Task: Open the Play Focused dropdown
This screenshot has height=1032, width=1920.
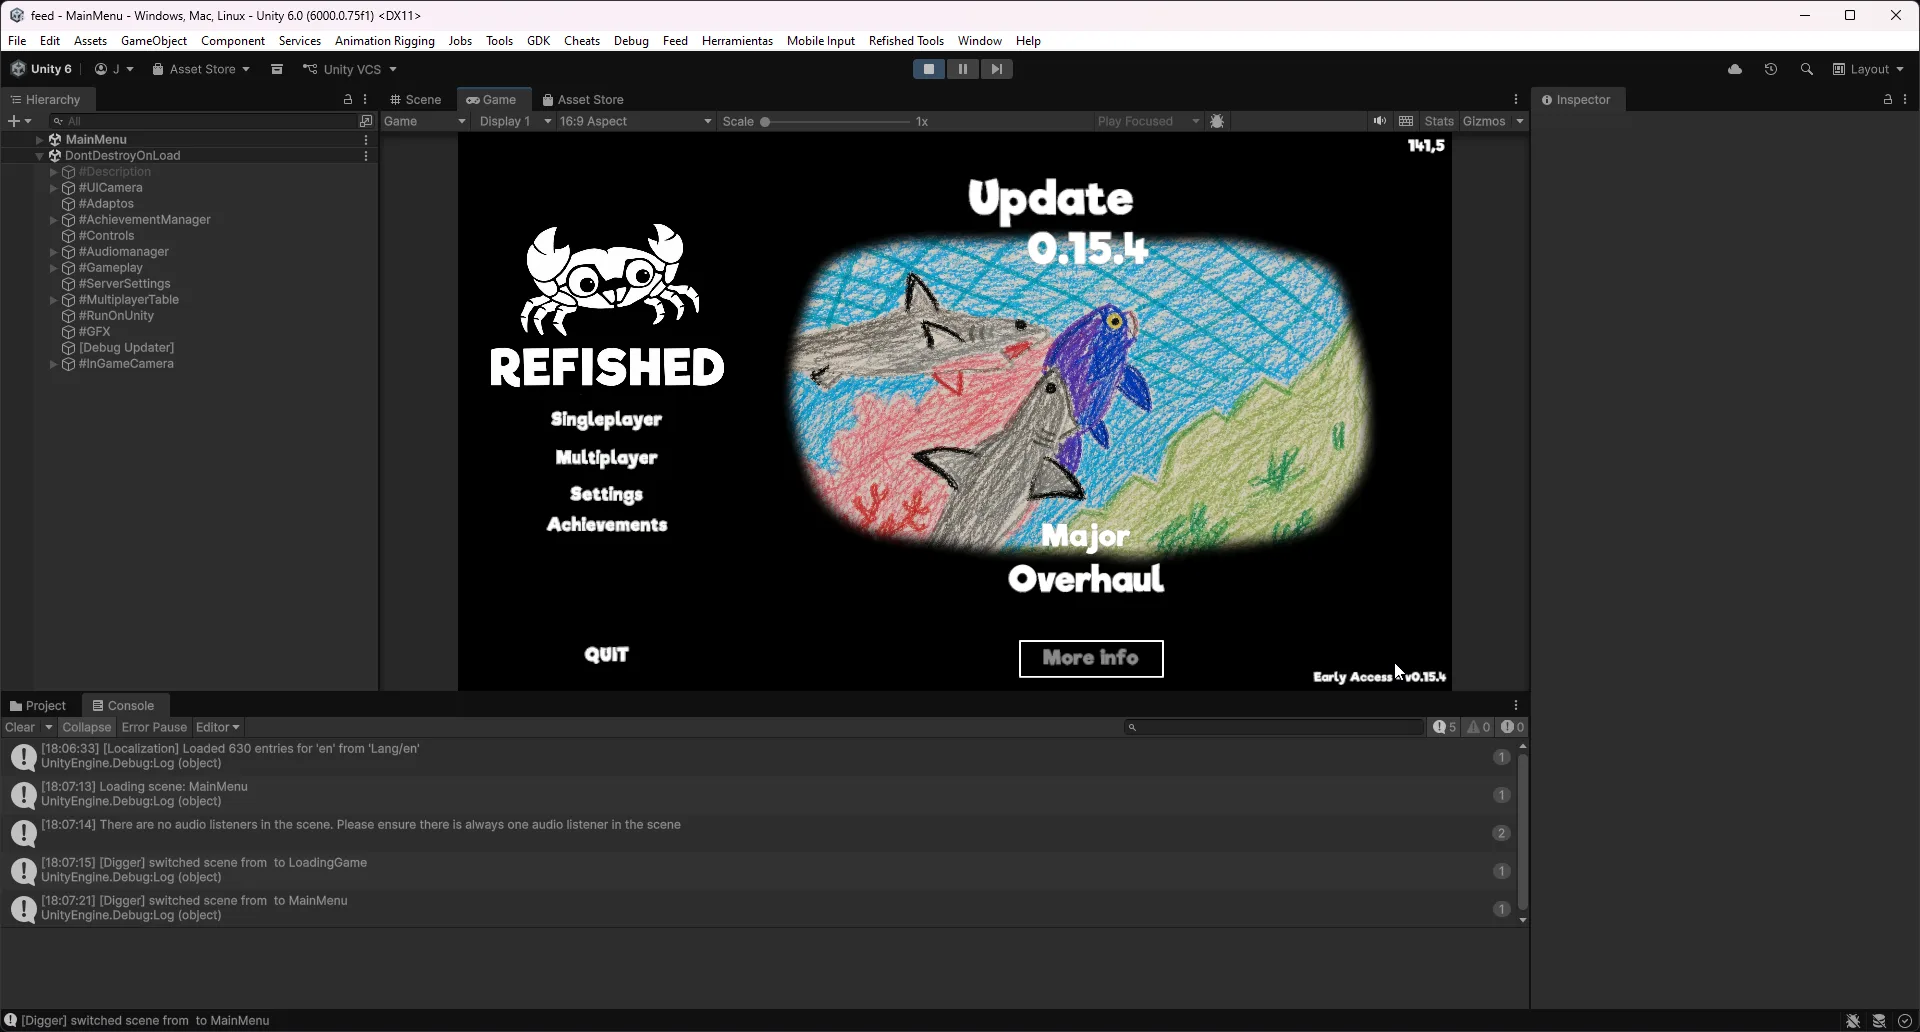Action: pos(1148,121)
